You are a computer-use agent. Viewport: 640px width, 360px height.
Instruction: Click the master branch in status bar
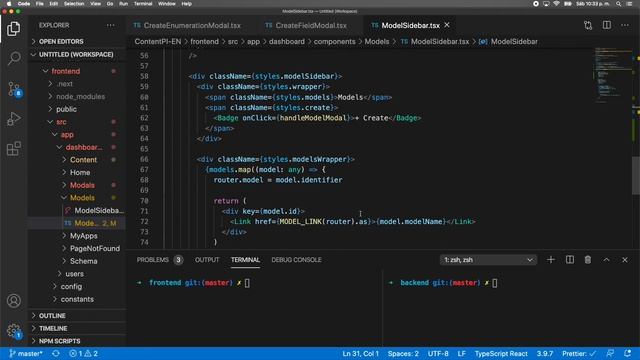pyautogui.click(x=26, y=353)
